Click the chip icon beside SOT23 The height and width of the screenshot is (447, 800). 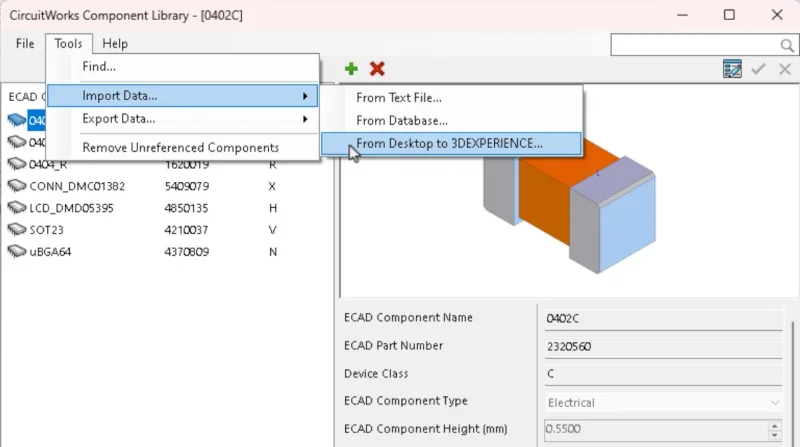coord(17,230)
